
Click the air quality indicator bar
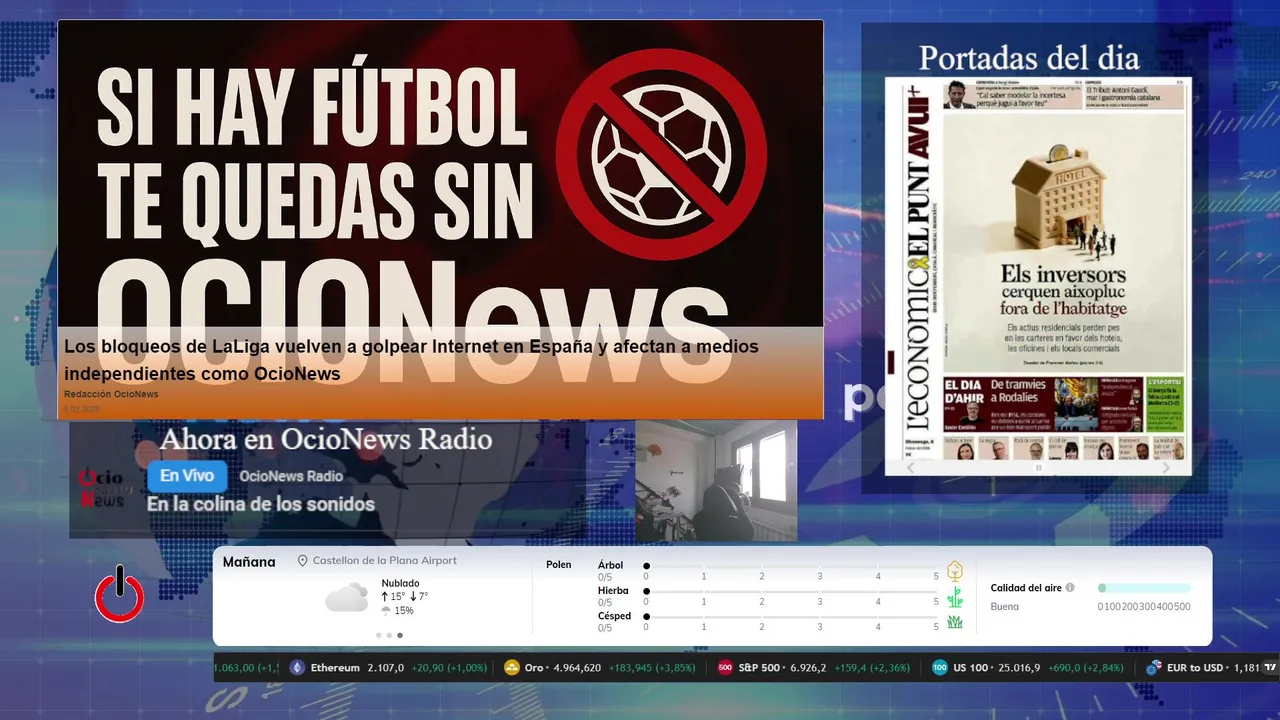click(1144, 588)
